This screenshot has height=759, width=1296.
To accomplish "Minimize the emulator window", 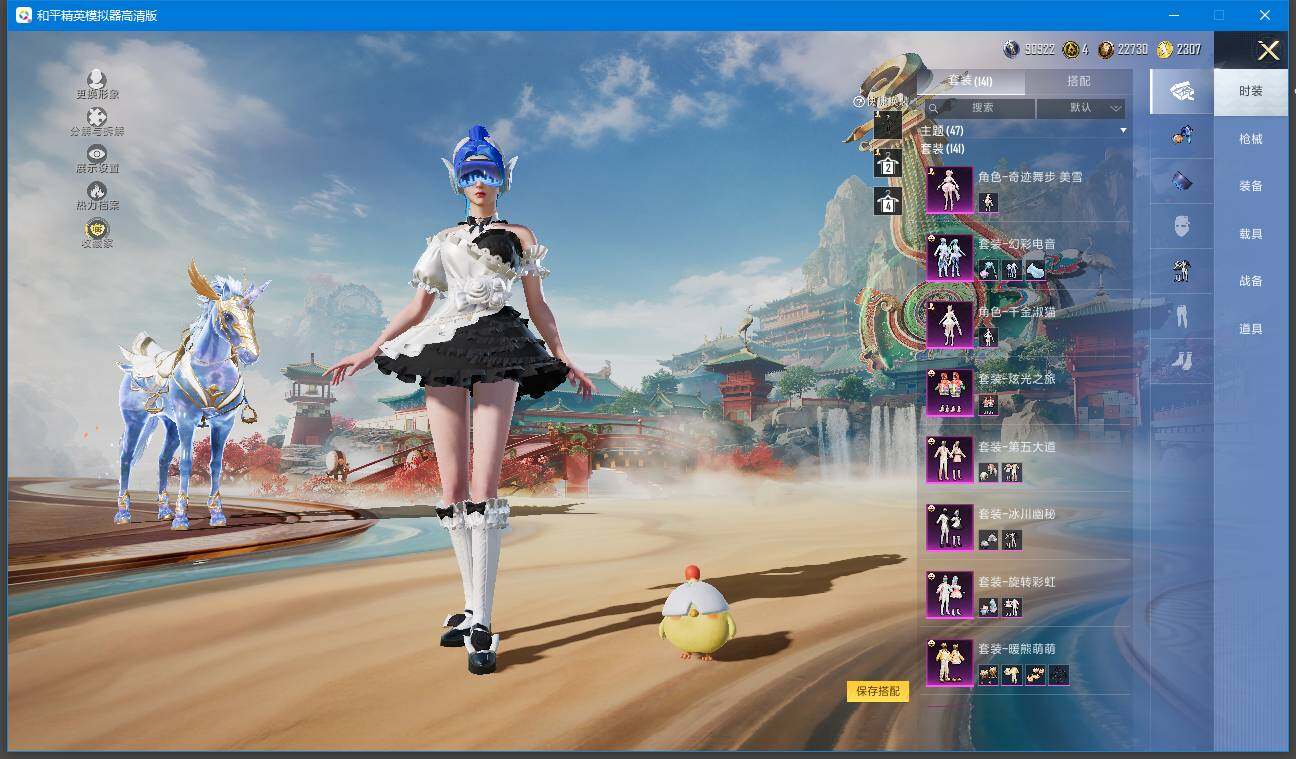I will [x=1173, y=15].
